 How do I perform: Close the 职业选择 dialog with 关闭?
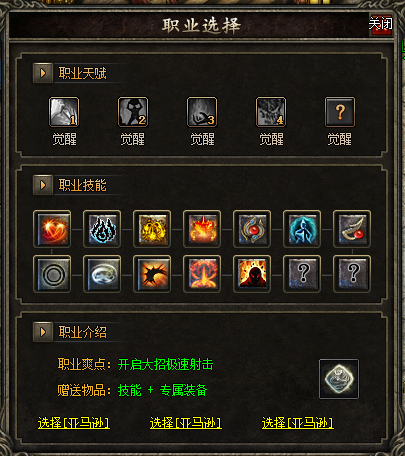[380, 24]
